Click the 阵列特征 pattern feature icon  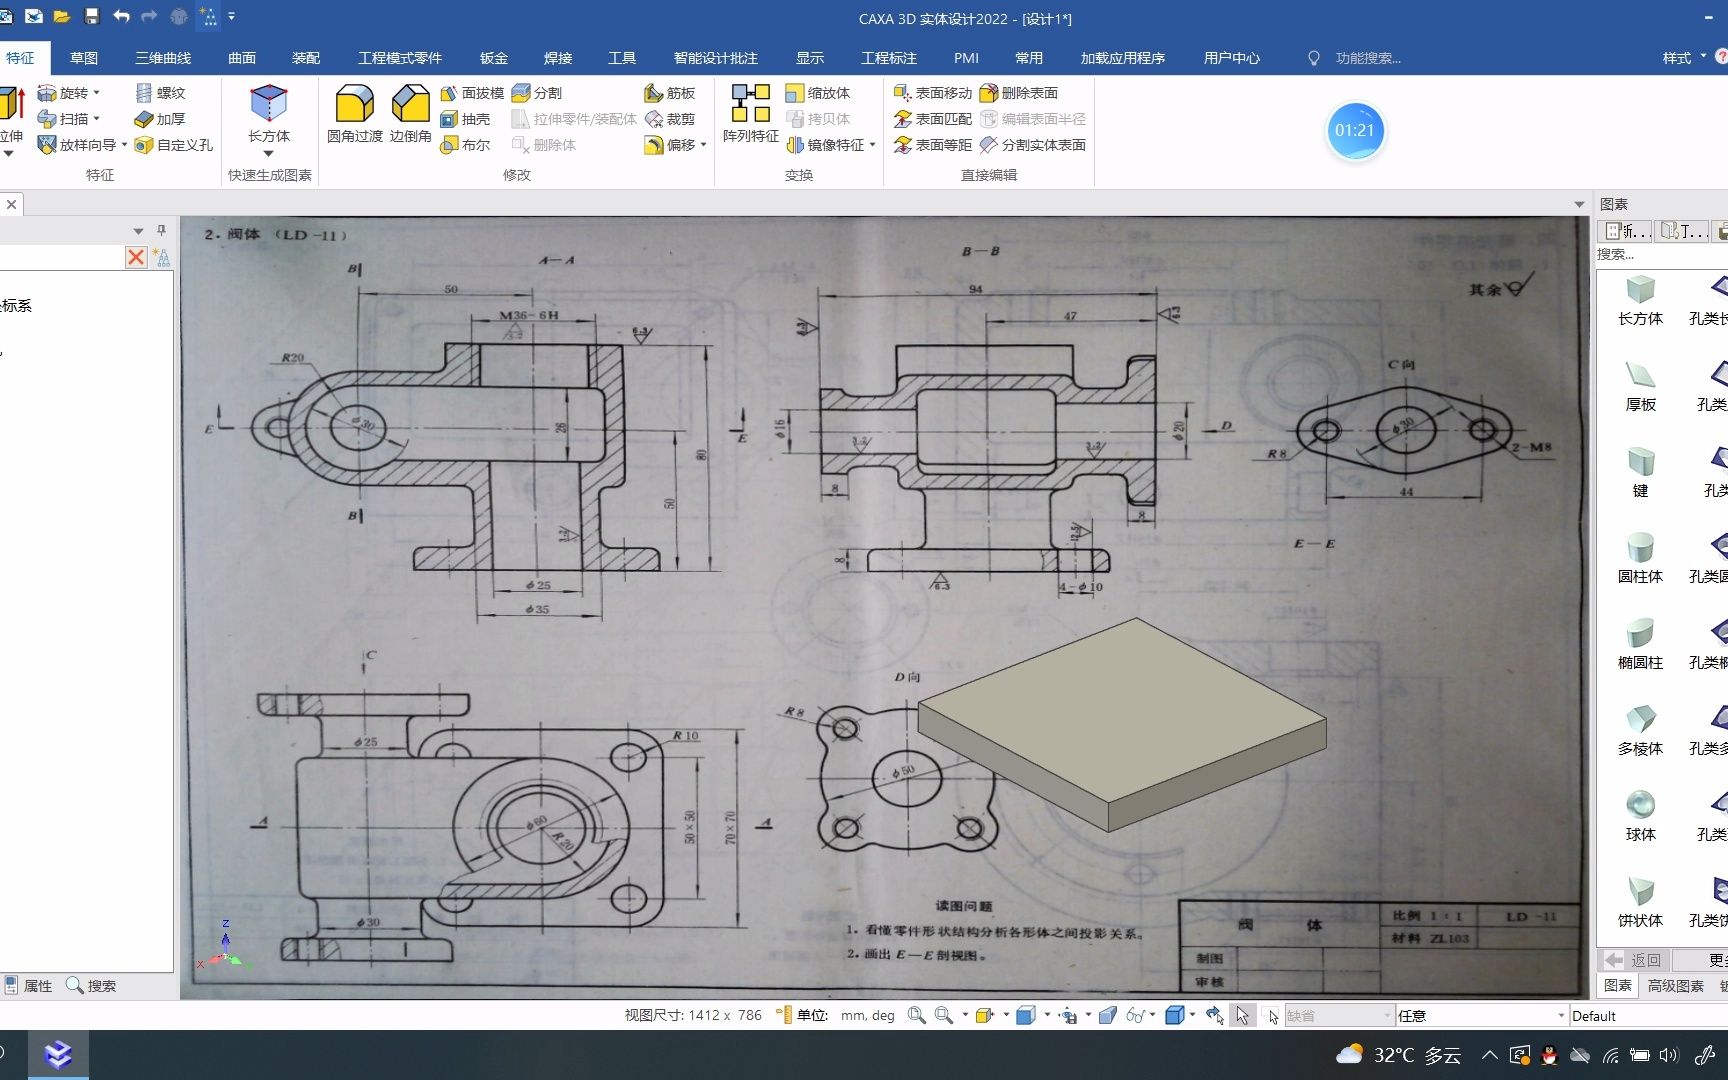point(750,114)
